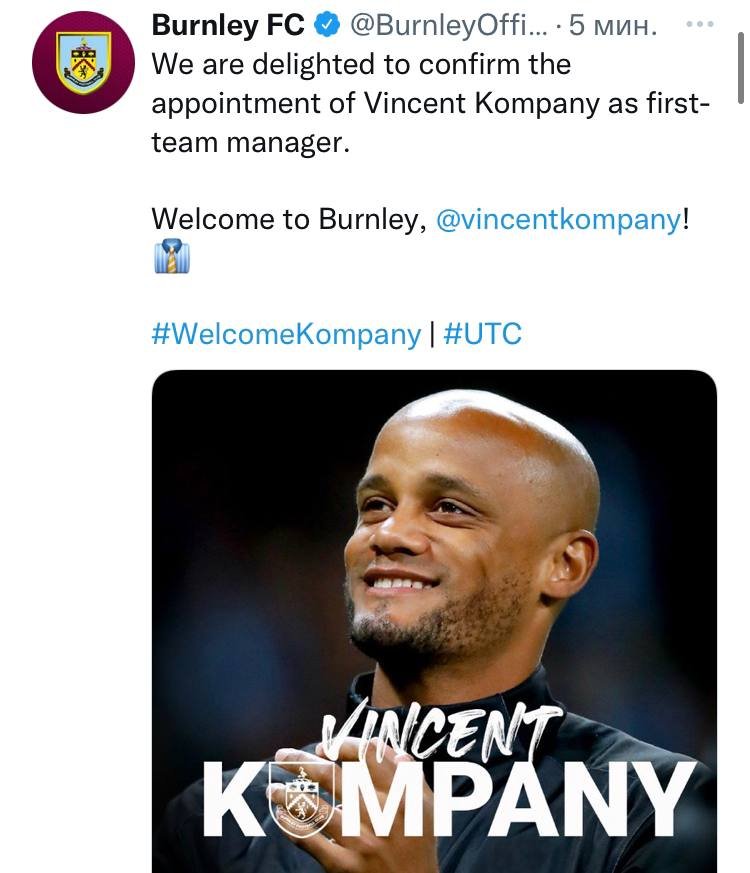Click the 'We are delighted to confirm' opening line
This screenshot has height=873, width=750.
(361, 64)
